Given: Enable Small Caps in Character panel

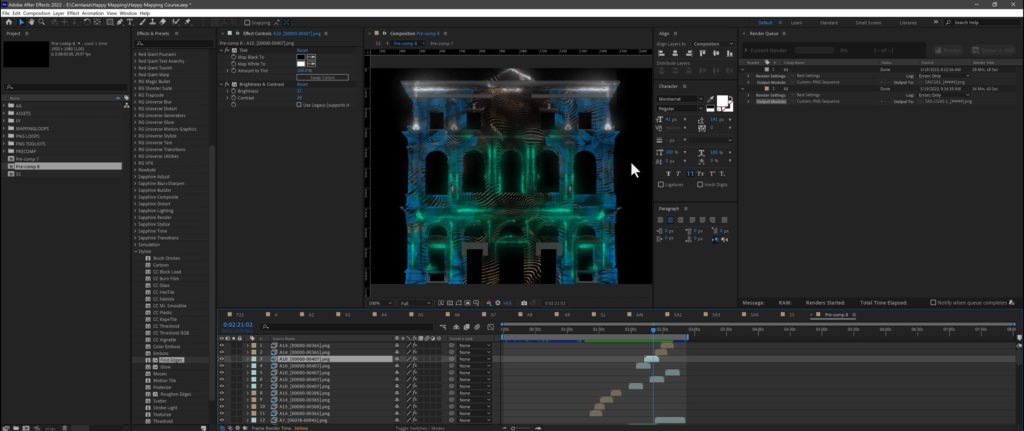Looking at the screenshot, I should tap(701, 173).
